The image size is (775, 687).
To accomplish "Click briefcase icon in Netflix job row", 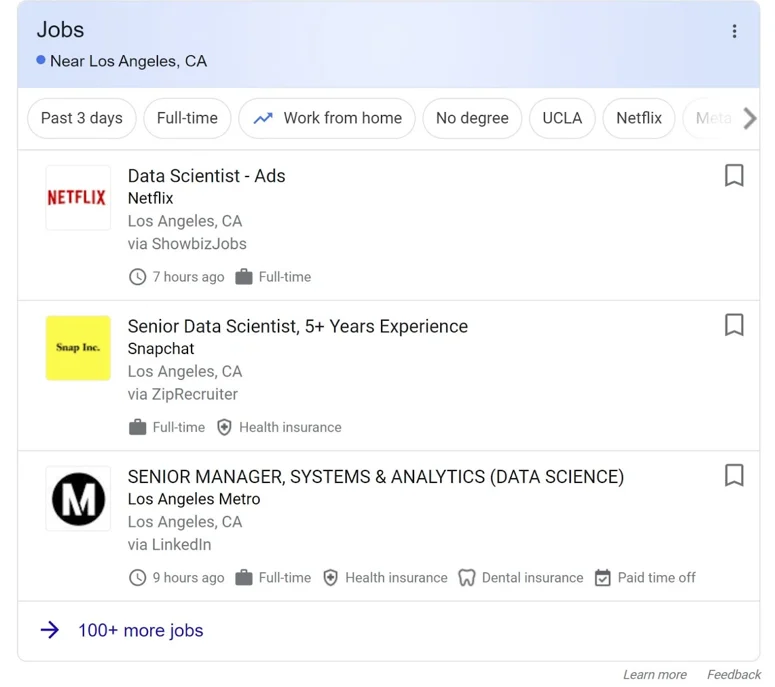I will 244,277.
